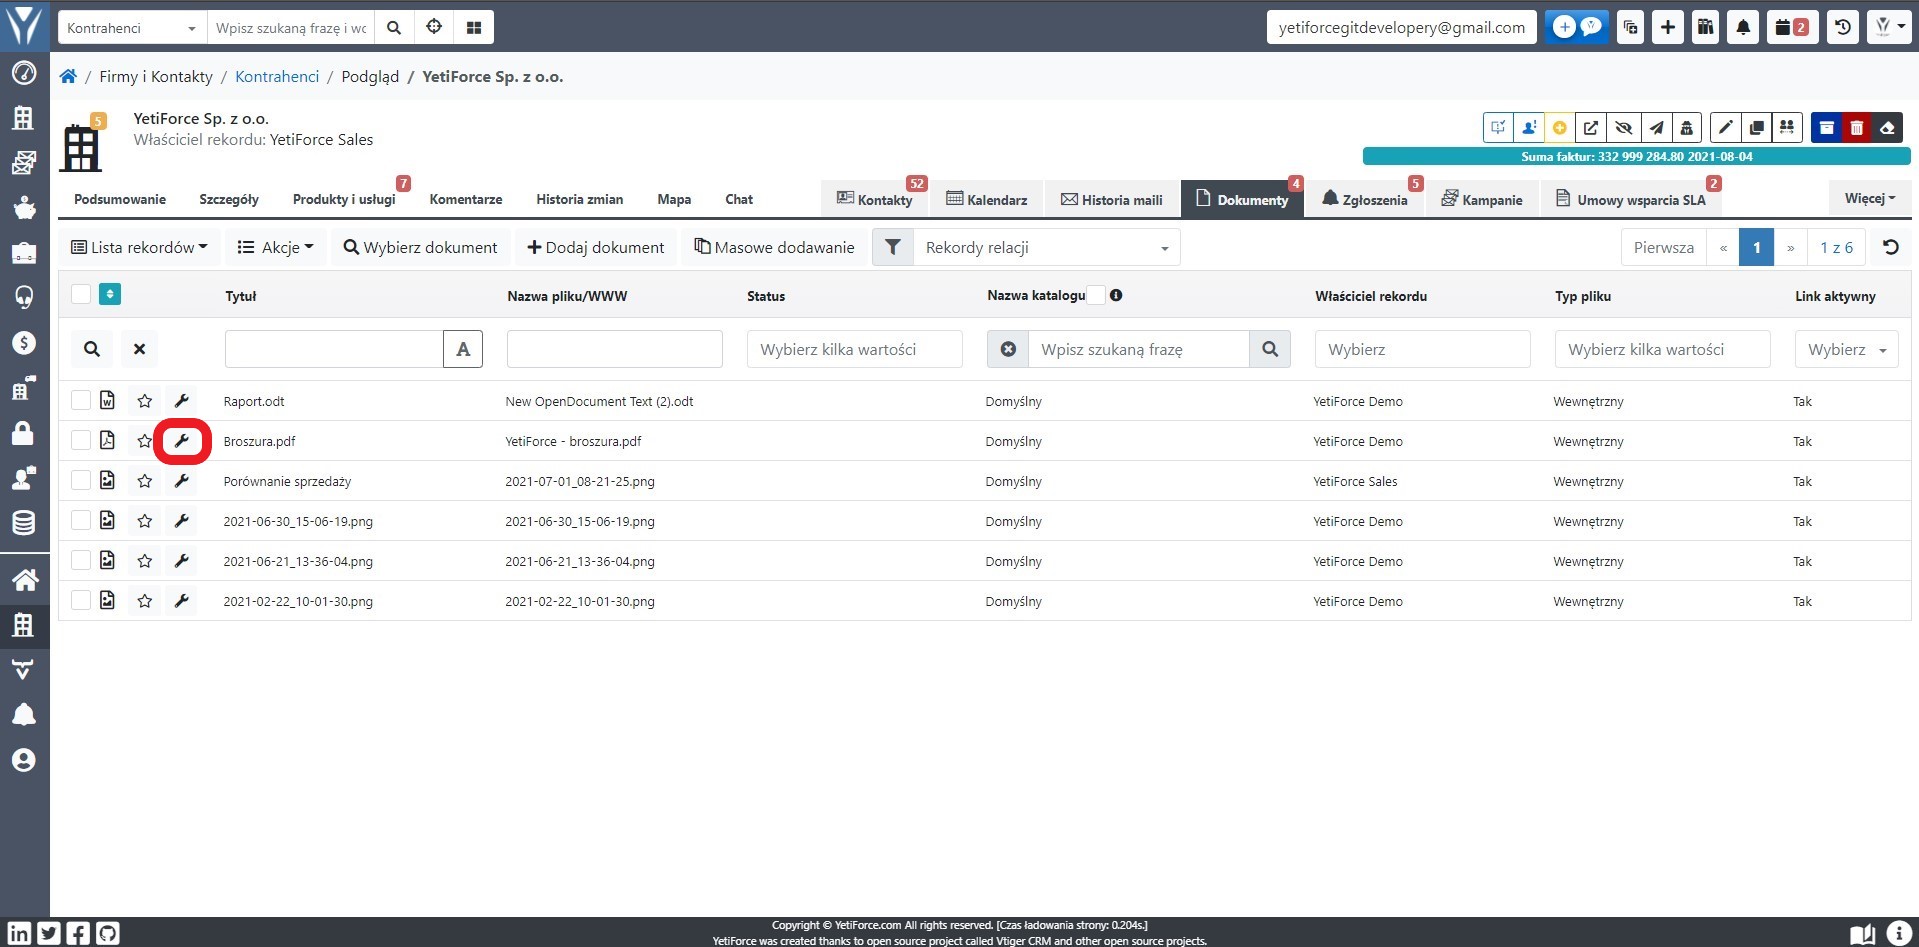Screen dimensions: 1919x947
Task: Open the Typ pliku filter dropdown
Action: pos(1662,349)
